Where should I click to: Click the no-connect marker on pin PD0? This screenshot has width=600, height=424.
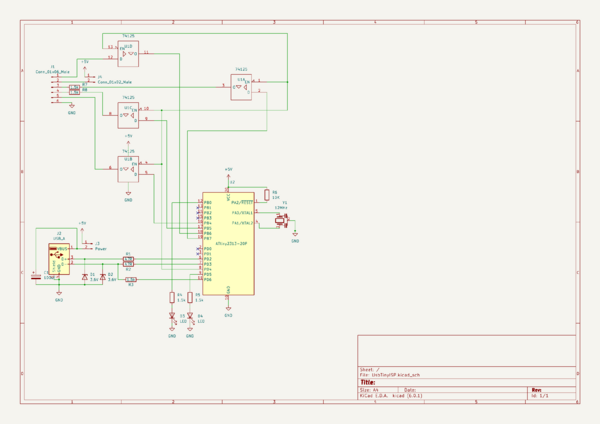(198, 249)
